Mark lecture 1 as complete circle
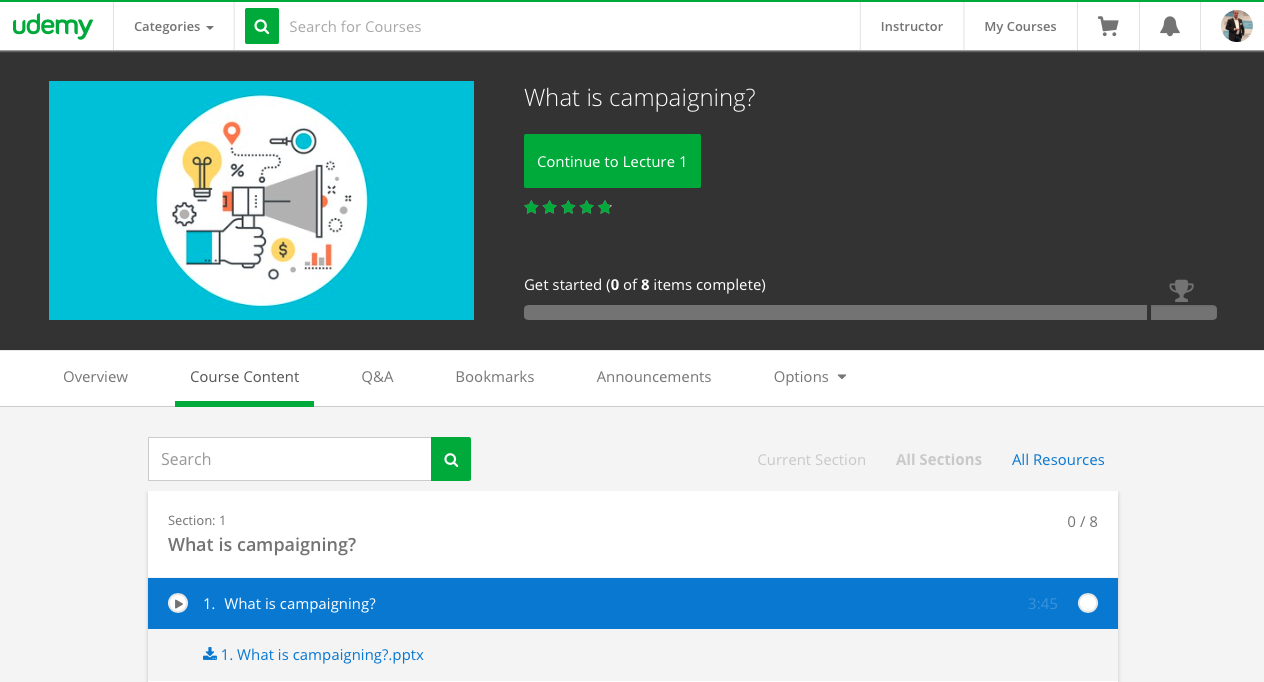 [x=1088, y=603]
